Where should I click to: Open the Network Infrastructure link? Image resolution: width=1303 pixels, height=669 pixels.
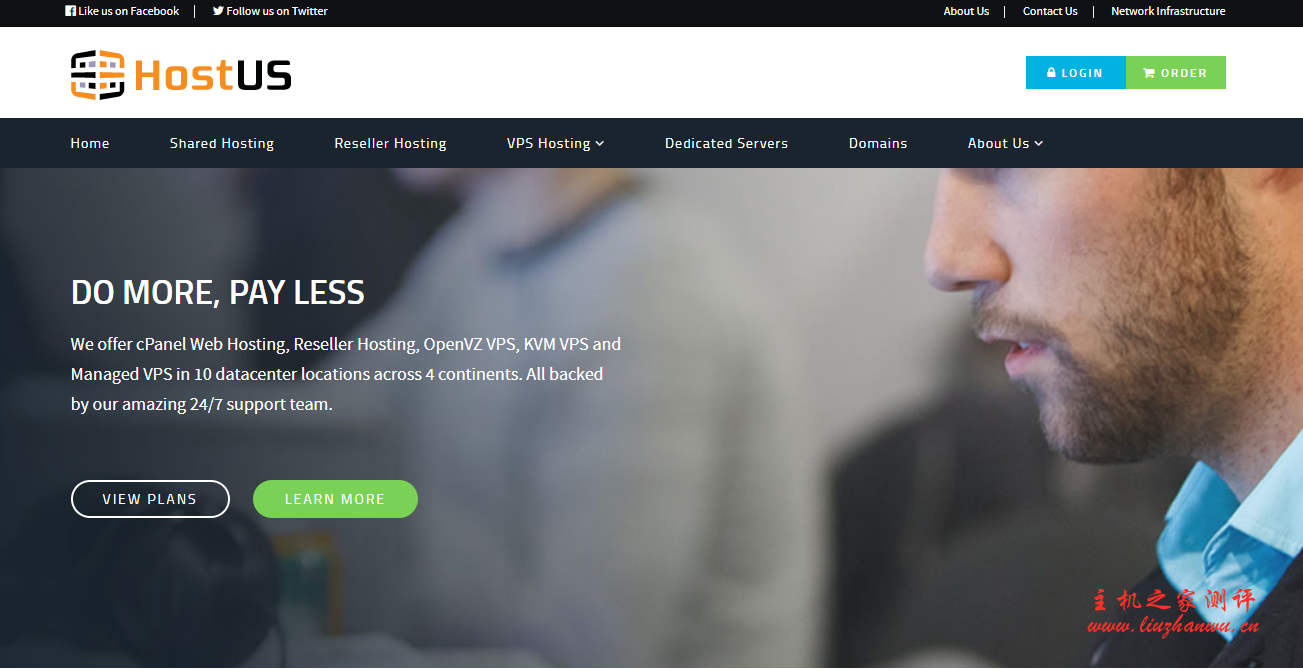[x=1168, y=11]
